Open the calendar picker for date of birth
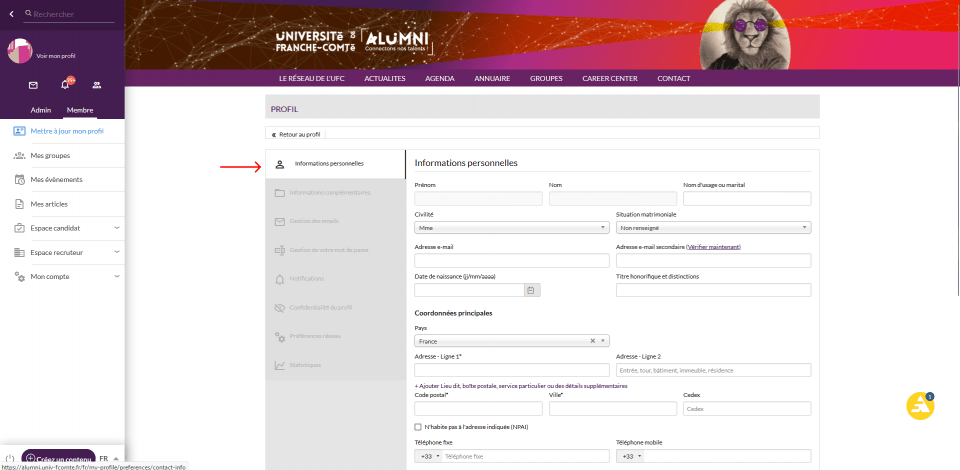 click(x=531, y=290)
